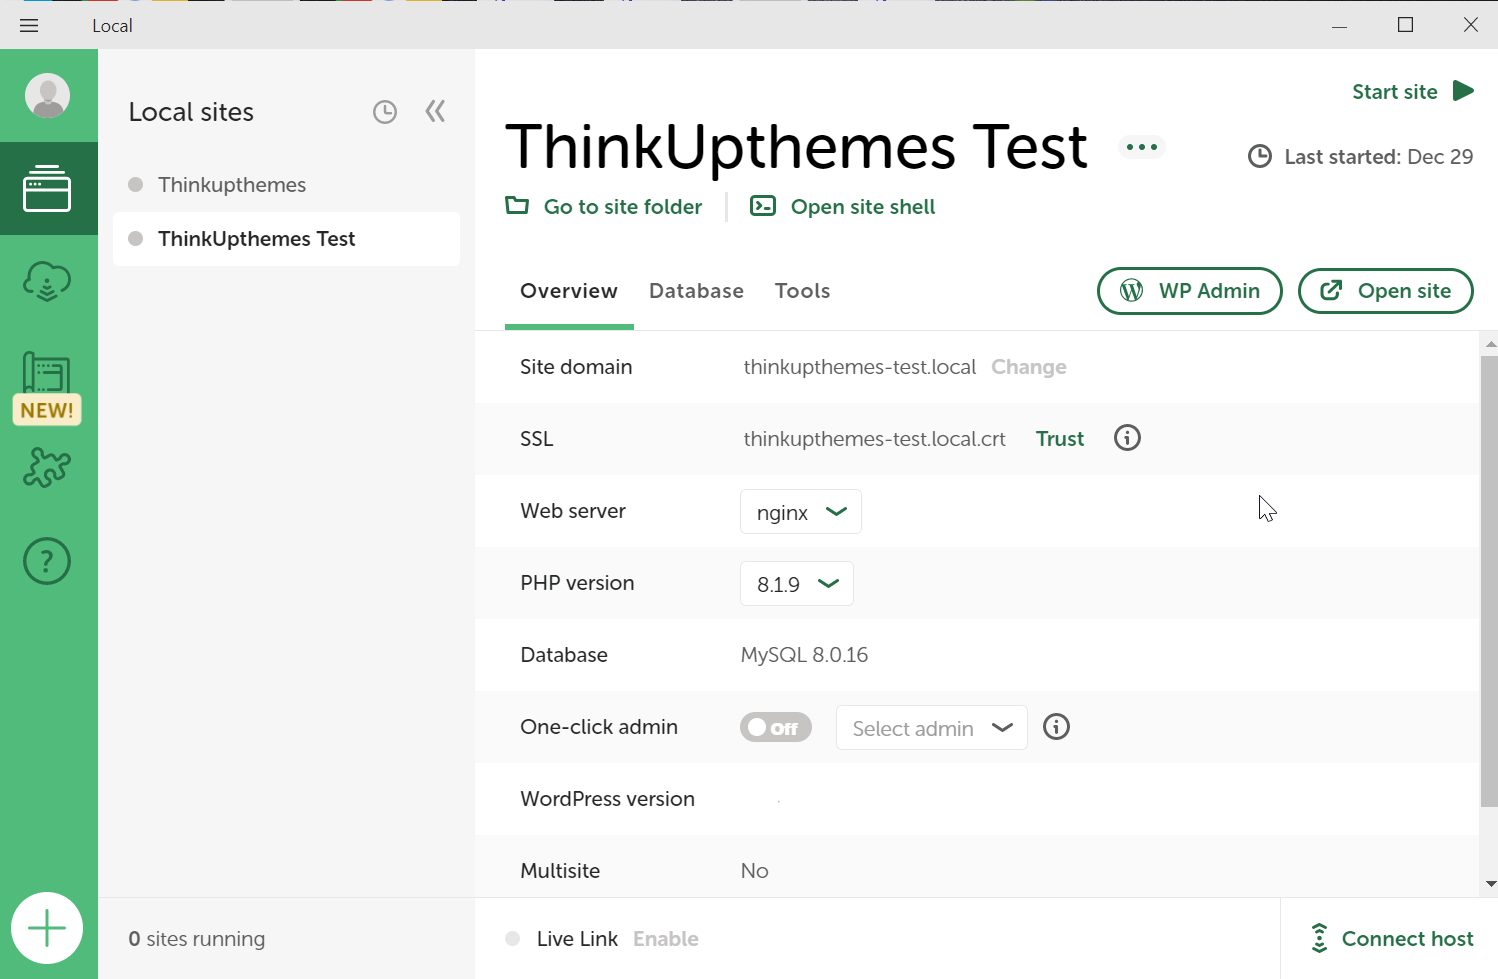The width and height of the screenshot is (1498, 979).
Task: Open the user account avatar
Action: tap(47, 96)
